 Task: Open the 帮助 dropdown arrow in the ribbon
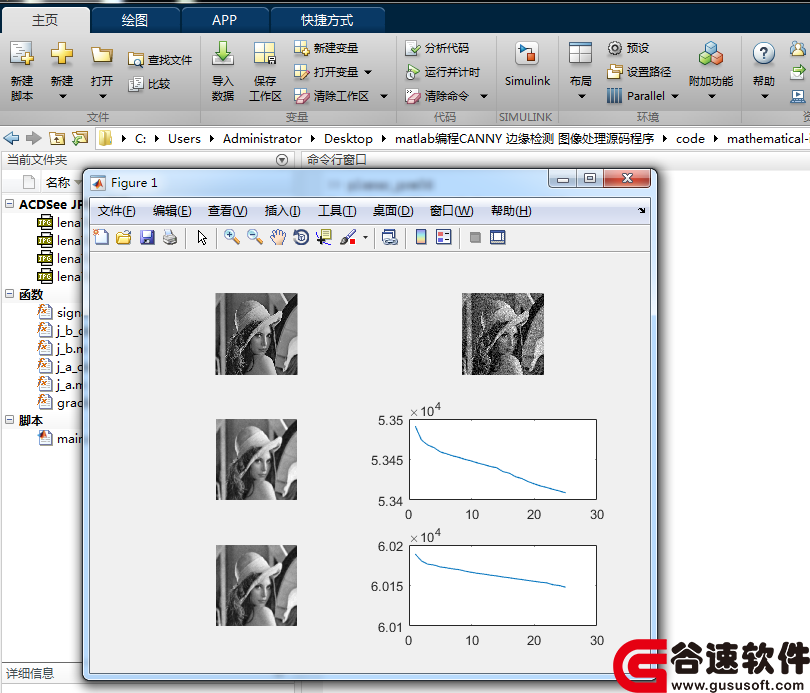[765, 96]
